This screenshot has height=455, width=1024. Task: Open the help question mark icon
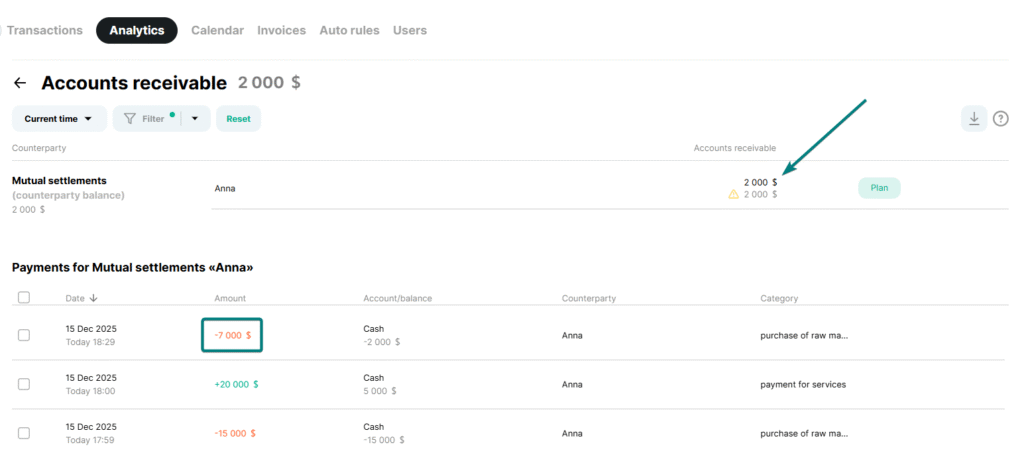[1000, 119]
